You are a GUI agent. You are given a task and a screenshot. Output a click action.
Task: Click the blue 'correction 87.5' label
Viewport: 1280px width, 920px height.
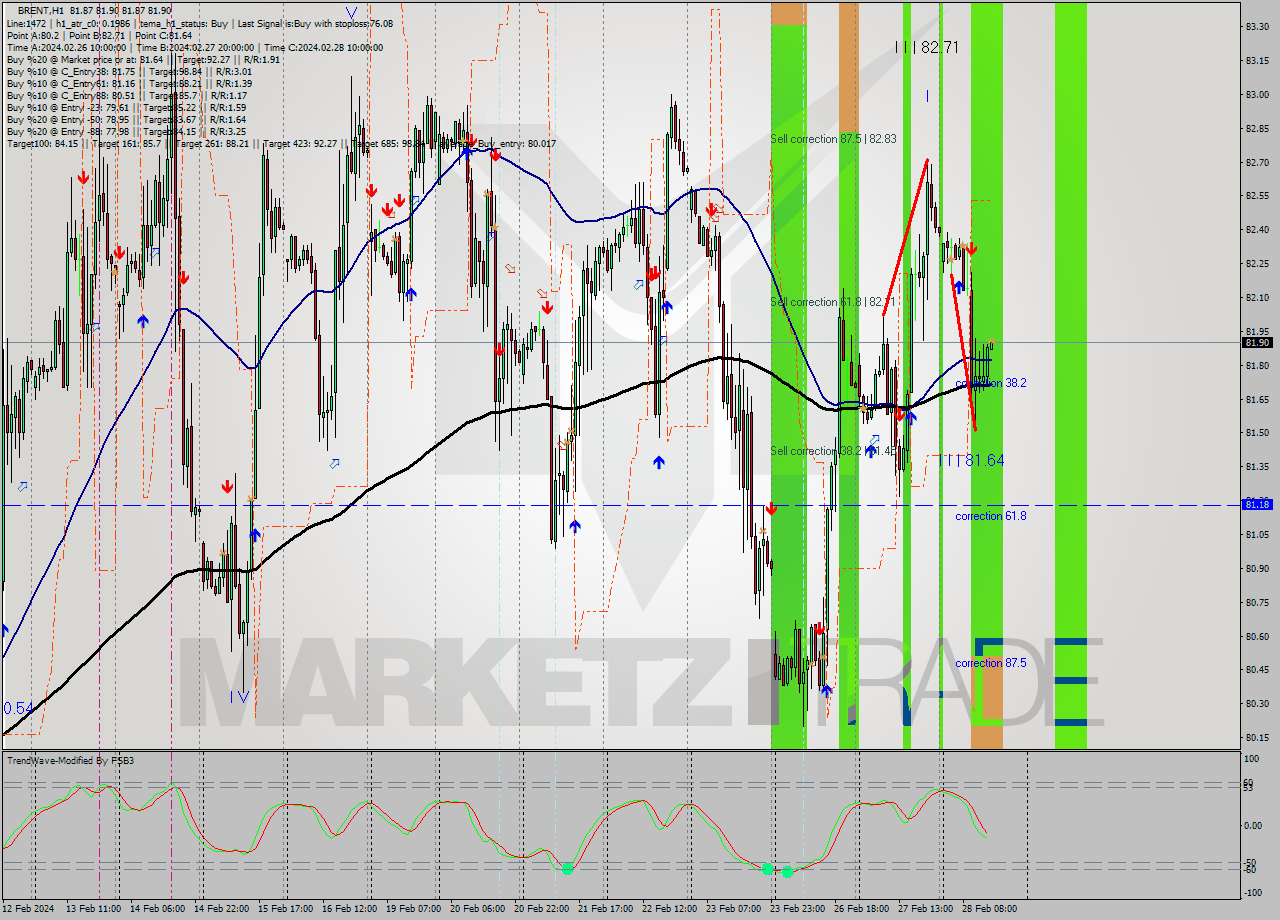pyautogui.click(x=990, y=663)
